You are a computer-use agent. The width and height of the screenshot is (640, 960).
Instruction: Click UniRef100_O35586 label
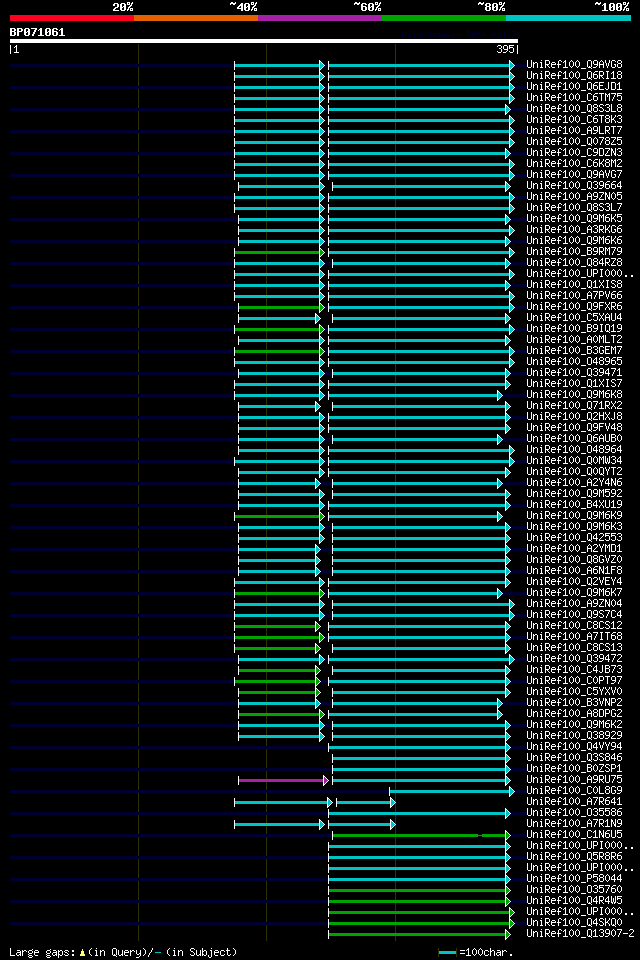(x=574, y=814)
